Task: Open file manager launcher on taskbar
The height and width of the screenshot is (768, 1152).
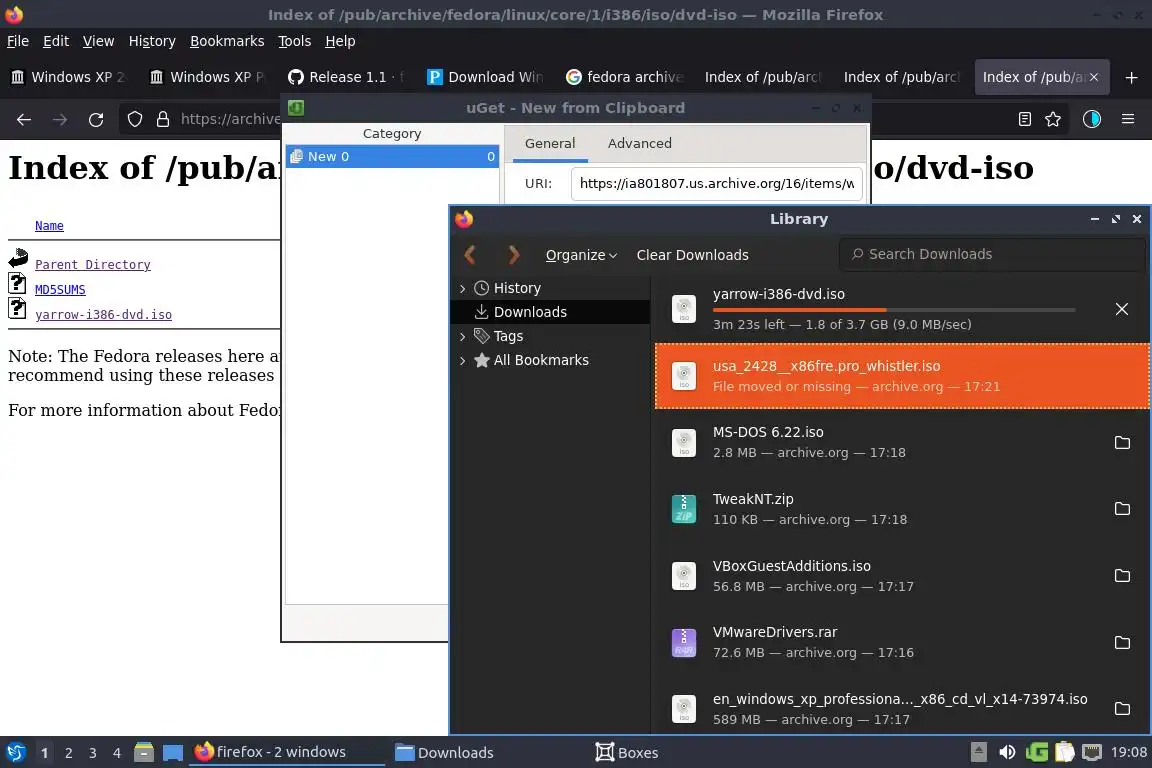Action: [x=144, y=753]
